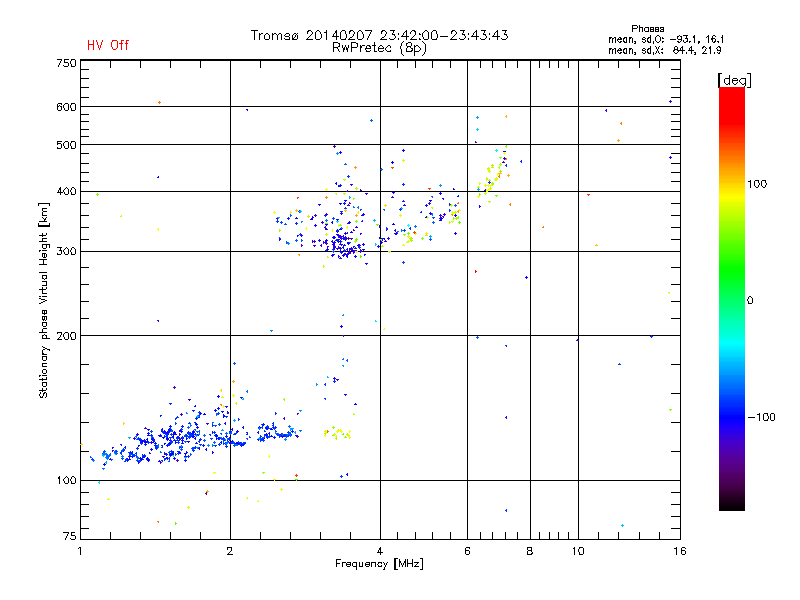Image resolution: width=800 pixels, height=600 pixels.
Task: Click the frequency axis "8" label
Action: click(530, 551)
